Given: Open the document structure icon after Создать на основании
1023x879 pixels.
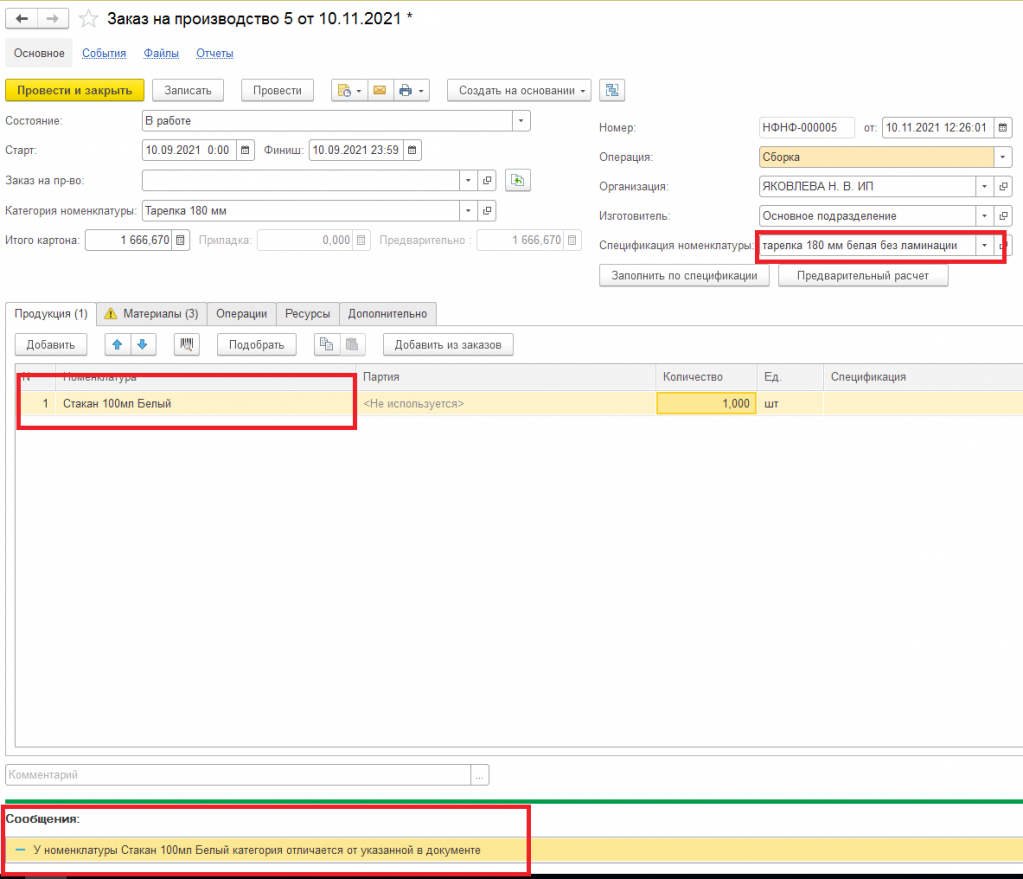Looking at the screenshot, I should (x=612, y=91).
